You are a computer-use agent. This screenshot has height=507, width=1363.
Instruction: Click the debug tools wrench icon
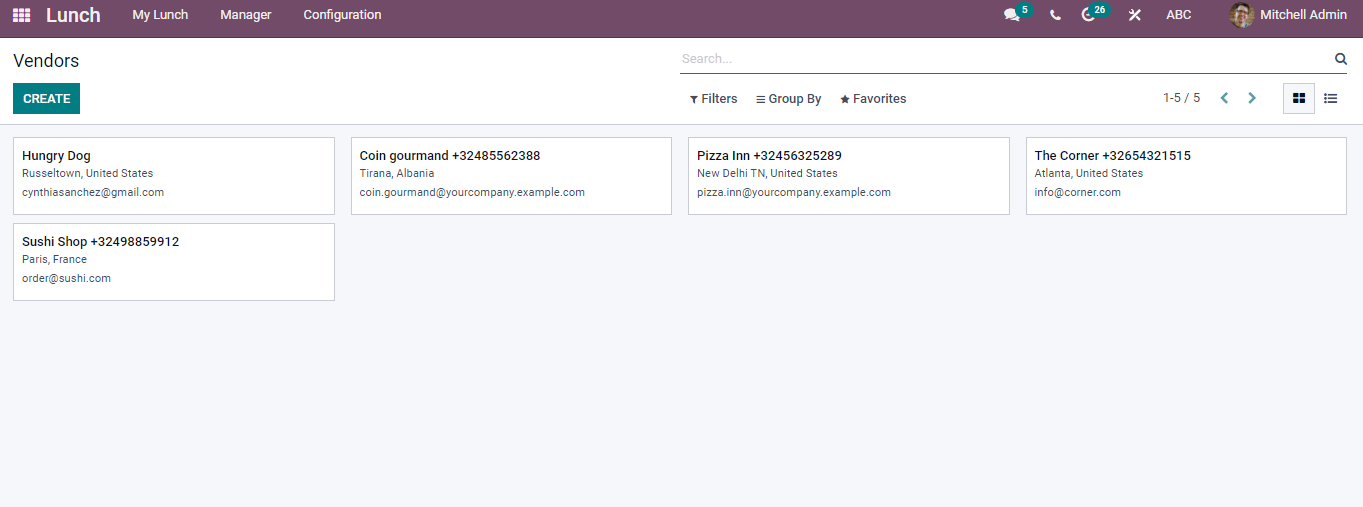(1135, 15)
